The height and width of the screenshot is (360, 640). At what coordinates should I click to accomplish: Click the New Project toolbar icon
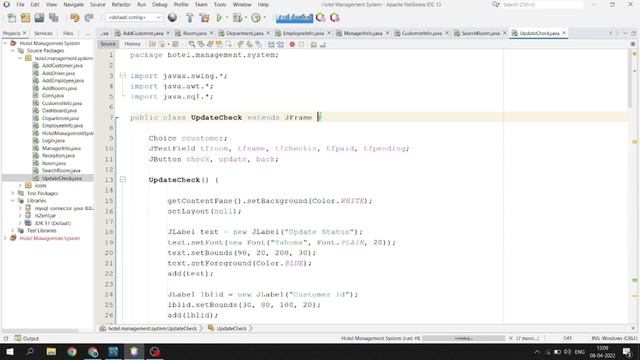coord(25,18)
